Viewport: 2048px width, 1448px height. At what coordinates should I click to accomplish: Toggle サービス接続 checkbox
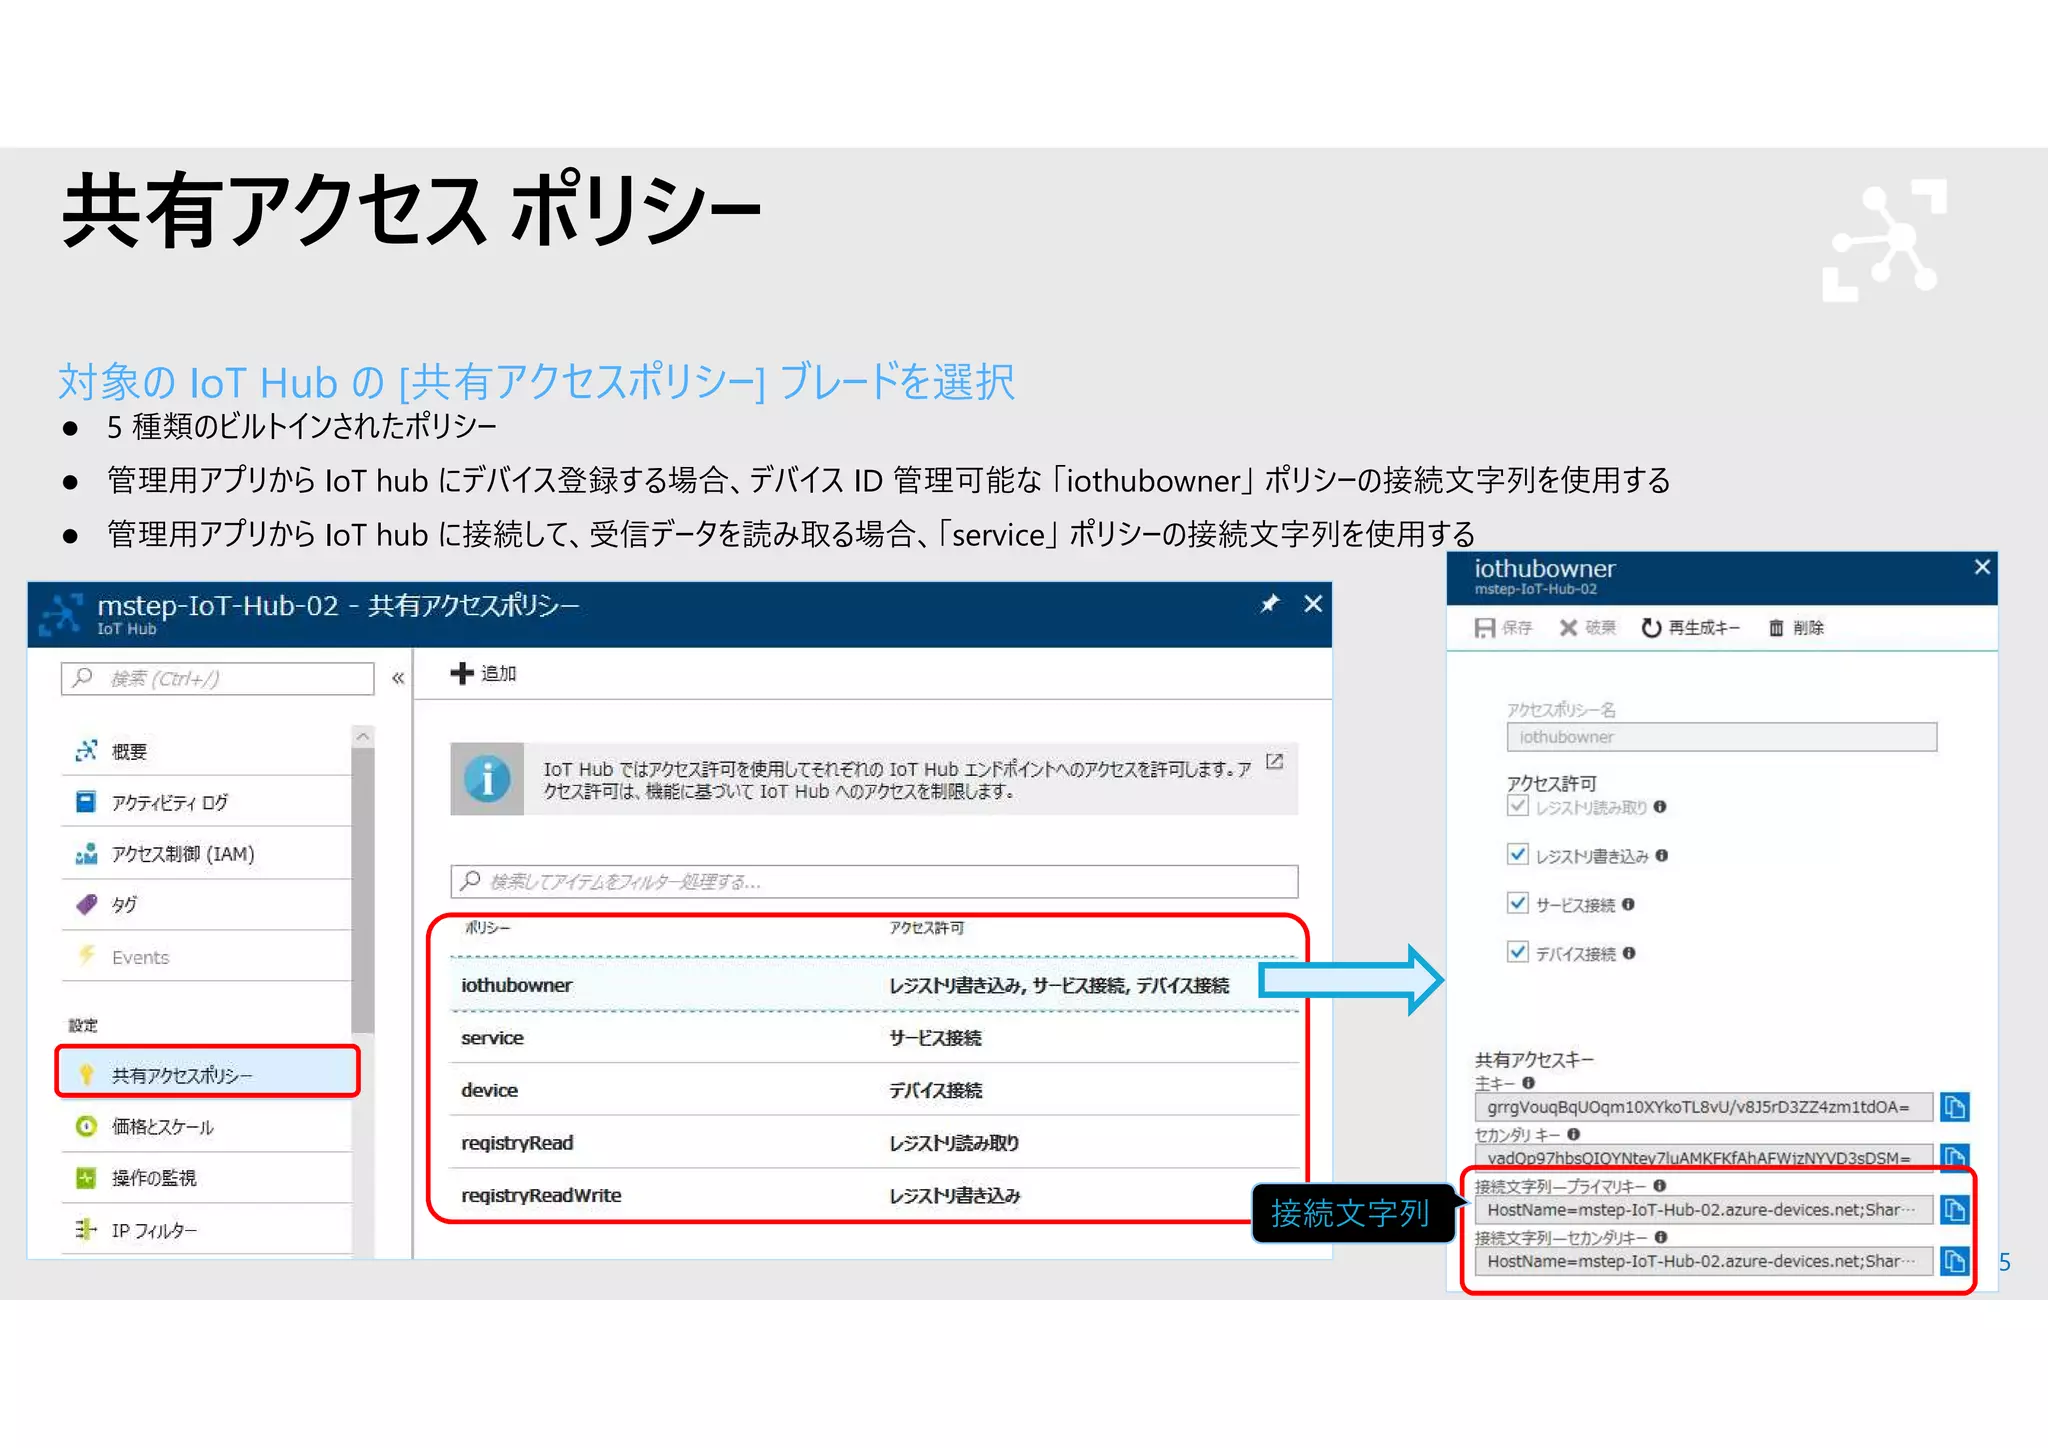1518,903
